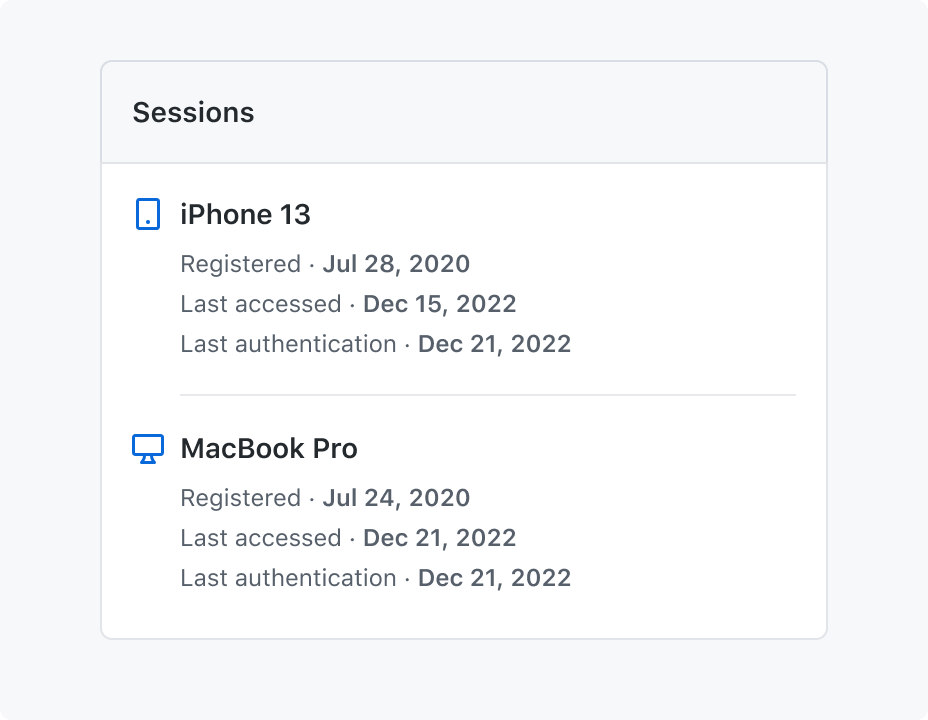Screen dimensions: 928x720
Task: Click Last authentication label under MacBook Pro
Action: pyautogui.click(x=288, y=578)
